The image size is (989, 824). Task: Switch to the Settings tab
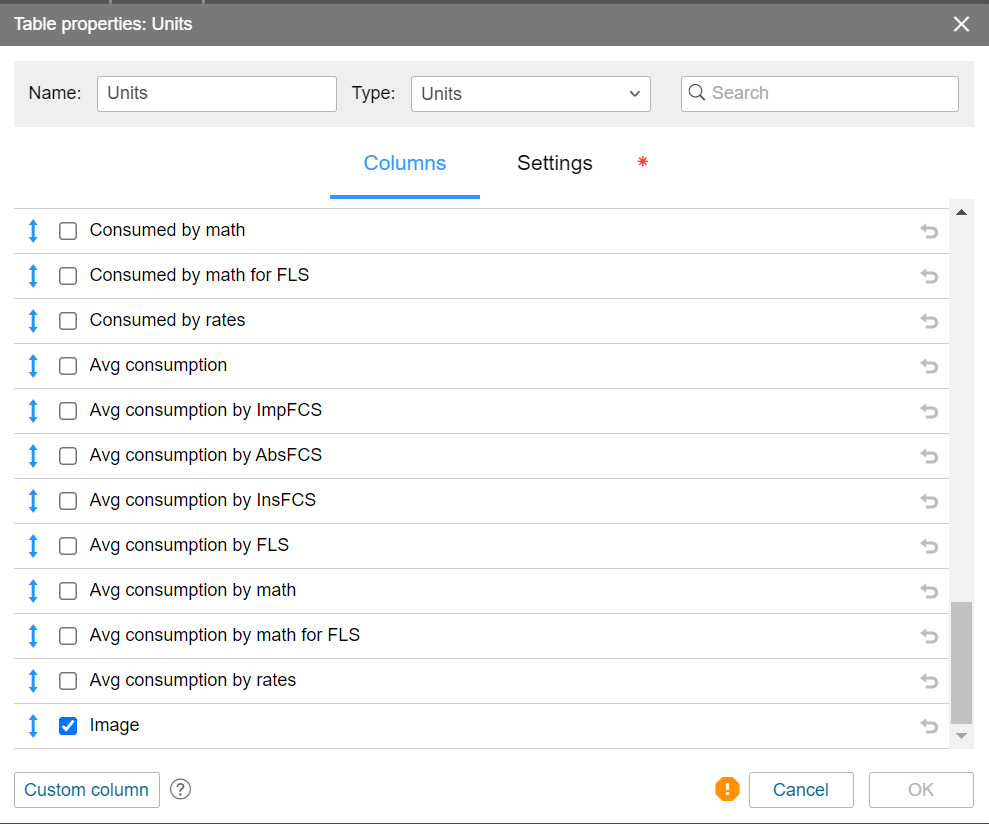coord(554,163)
